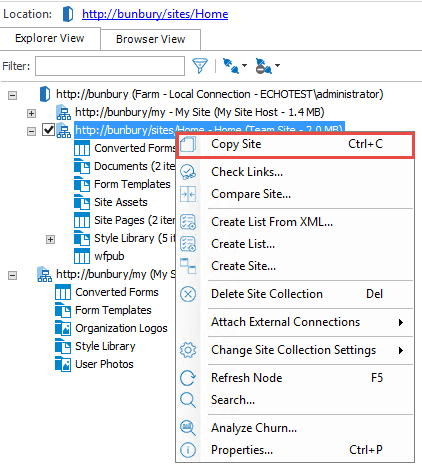
Task: Switch to the Explorer View tab
Action: 50,39
